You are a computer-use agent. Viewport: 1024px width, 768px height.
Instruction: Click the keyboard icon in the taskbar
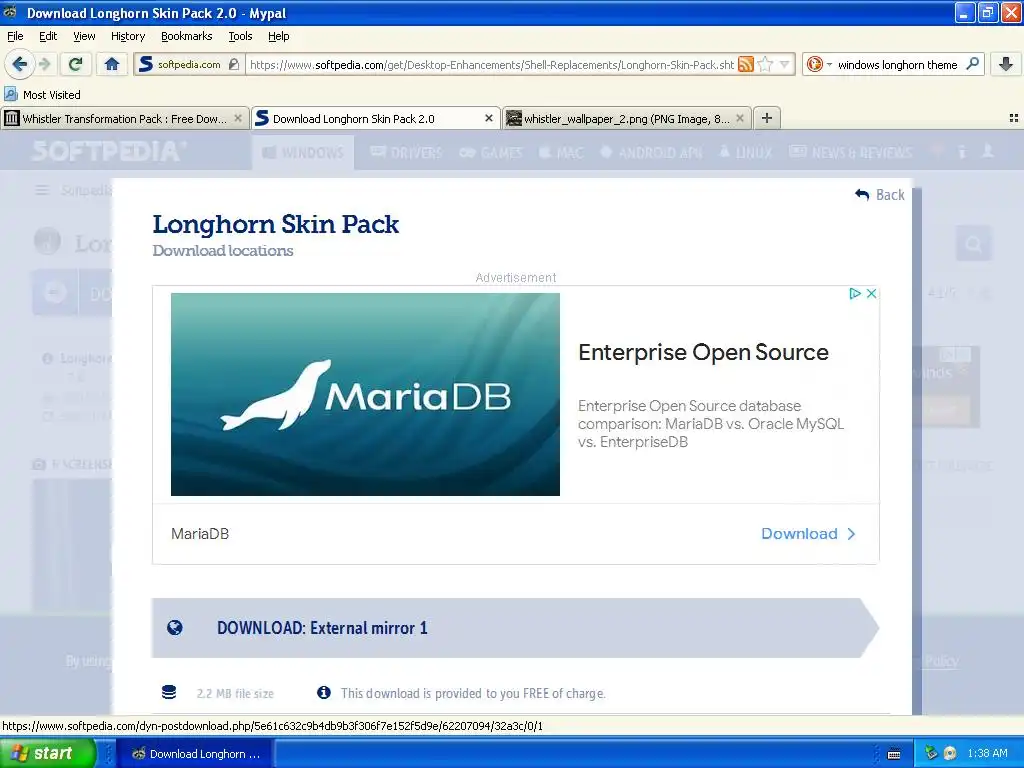(894, 754)
